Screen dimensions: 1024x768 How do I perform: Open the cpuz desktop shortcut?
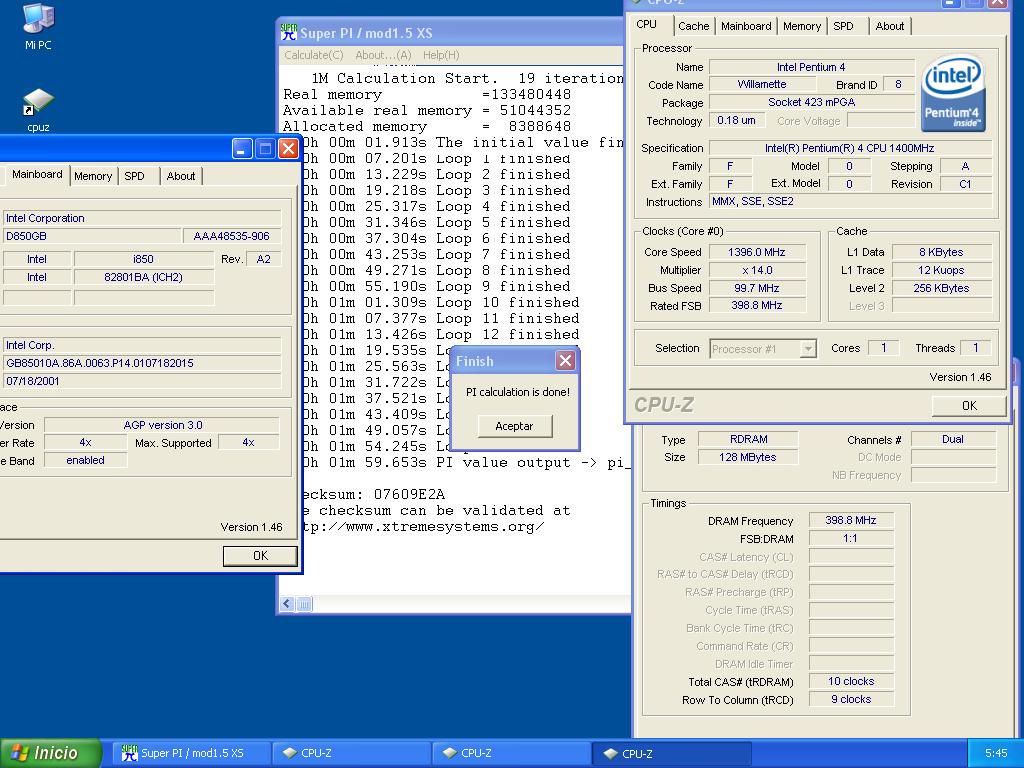(x=38, y=110)
